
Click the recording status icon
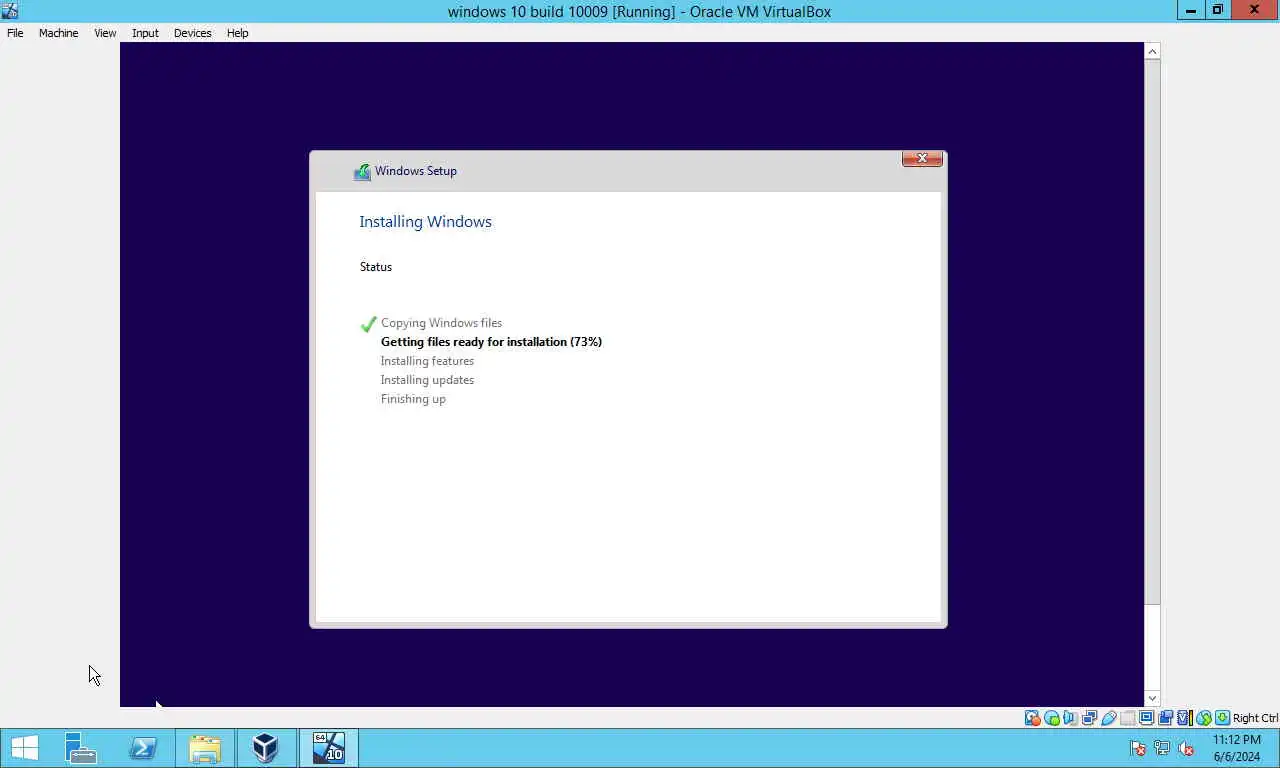(1165, 718)
